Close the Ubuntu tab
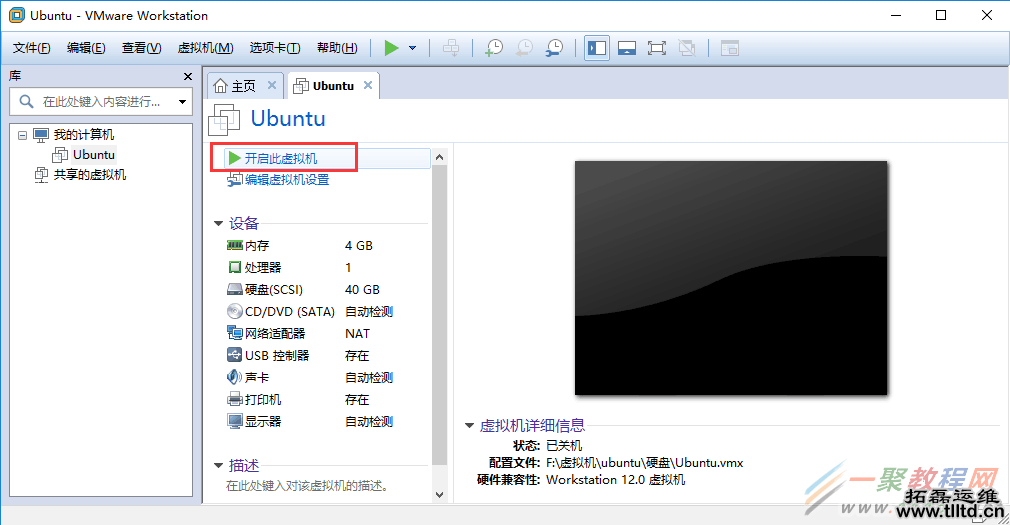The width and height of the screenshot is (1010, 525). pyautogui.click(x=368, y=85)
